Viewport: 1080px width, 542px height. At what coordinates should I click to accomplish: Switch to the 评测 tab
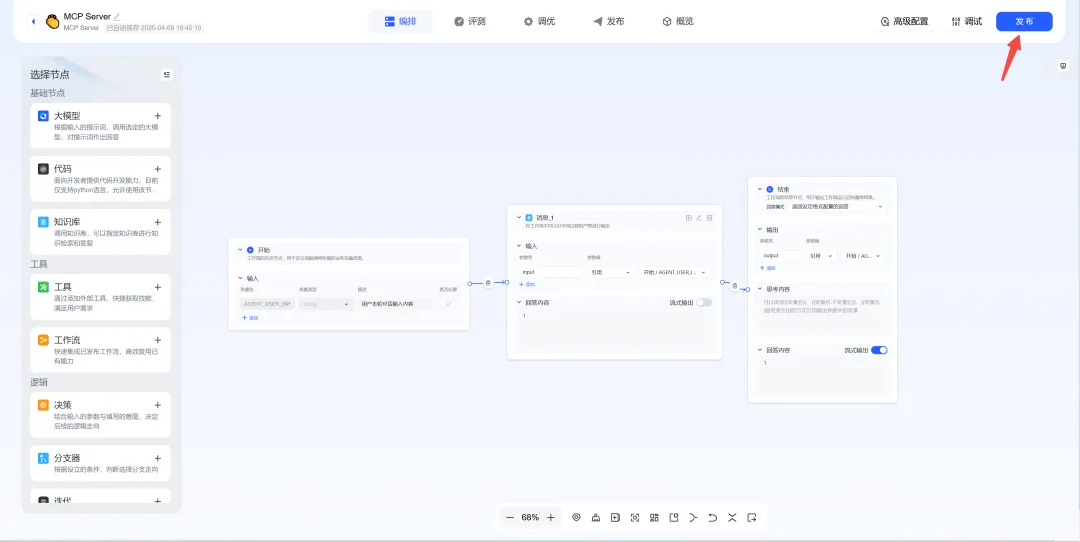point(470,21)
